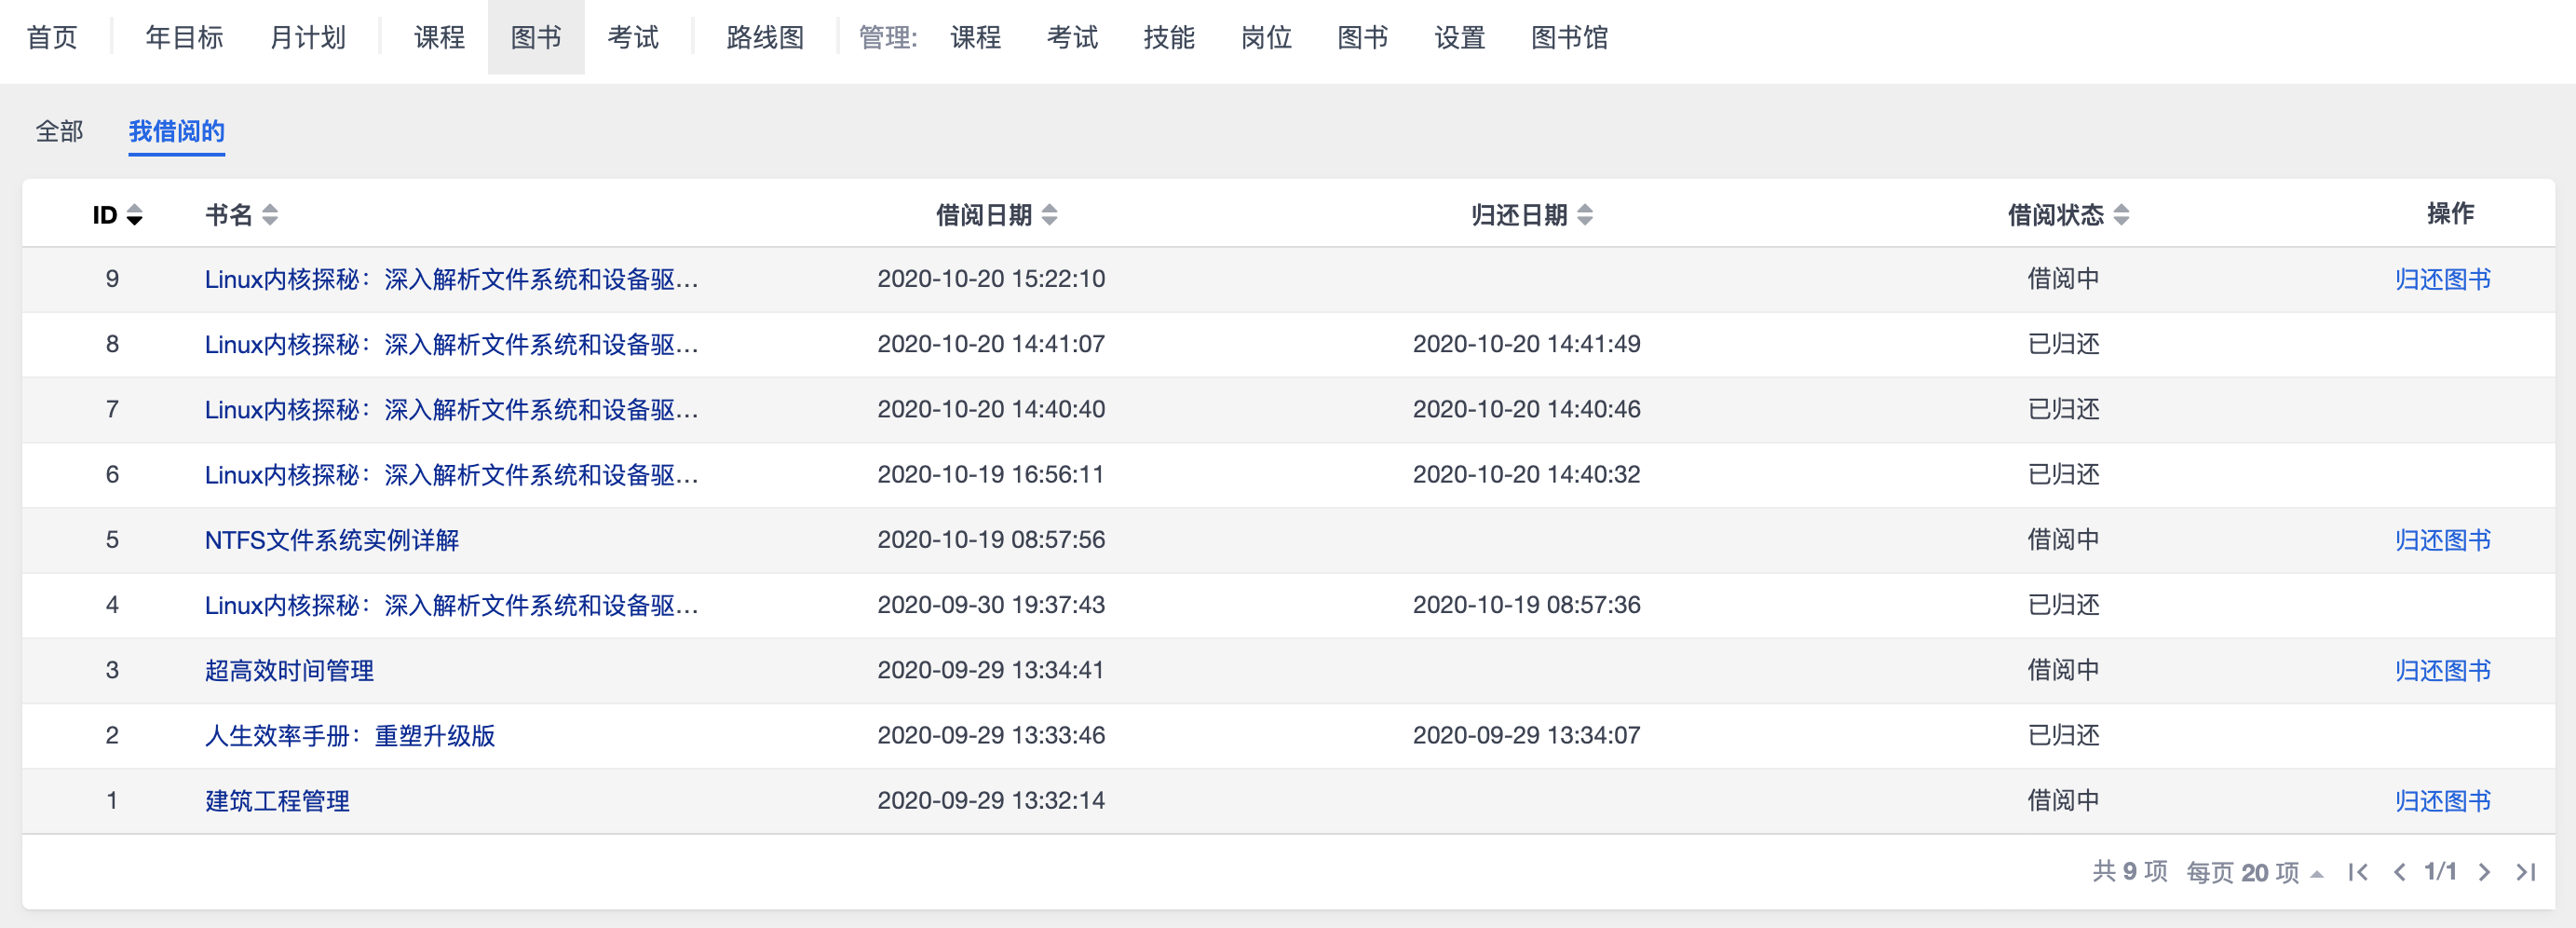Viewport: 2576px width, 928px height.
Task: Click borrow date 2020-10-20 15:22:10
Action: click(991, 279)
